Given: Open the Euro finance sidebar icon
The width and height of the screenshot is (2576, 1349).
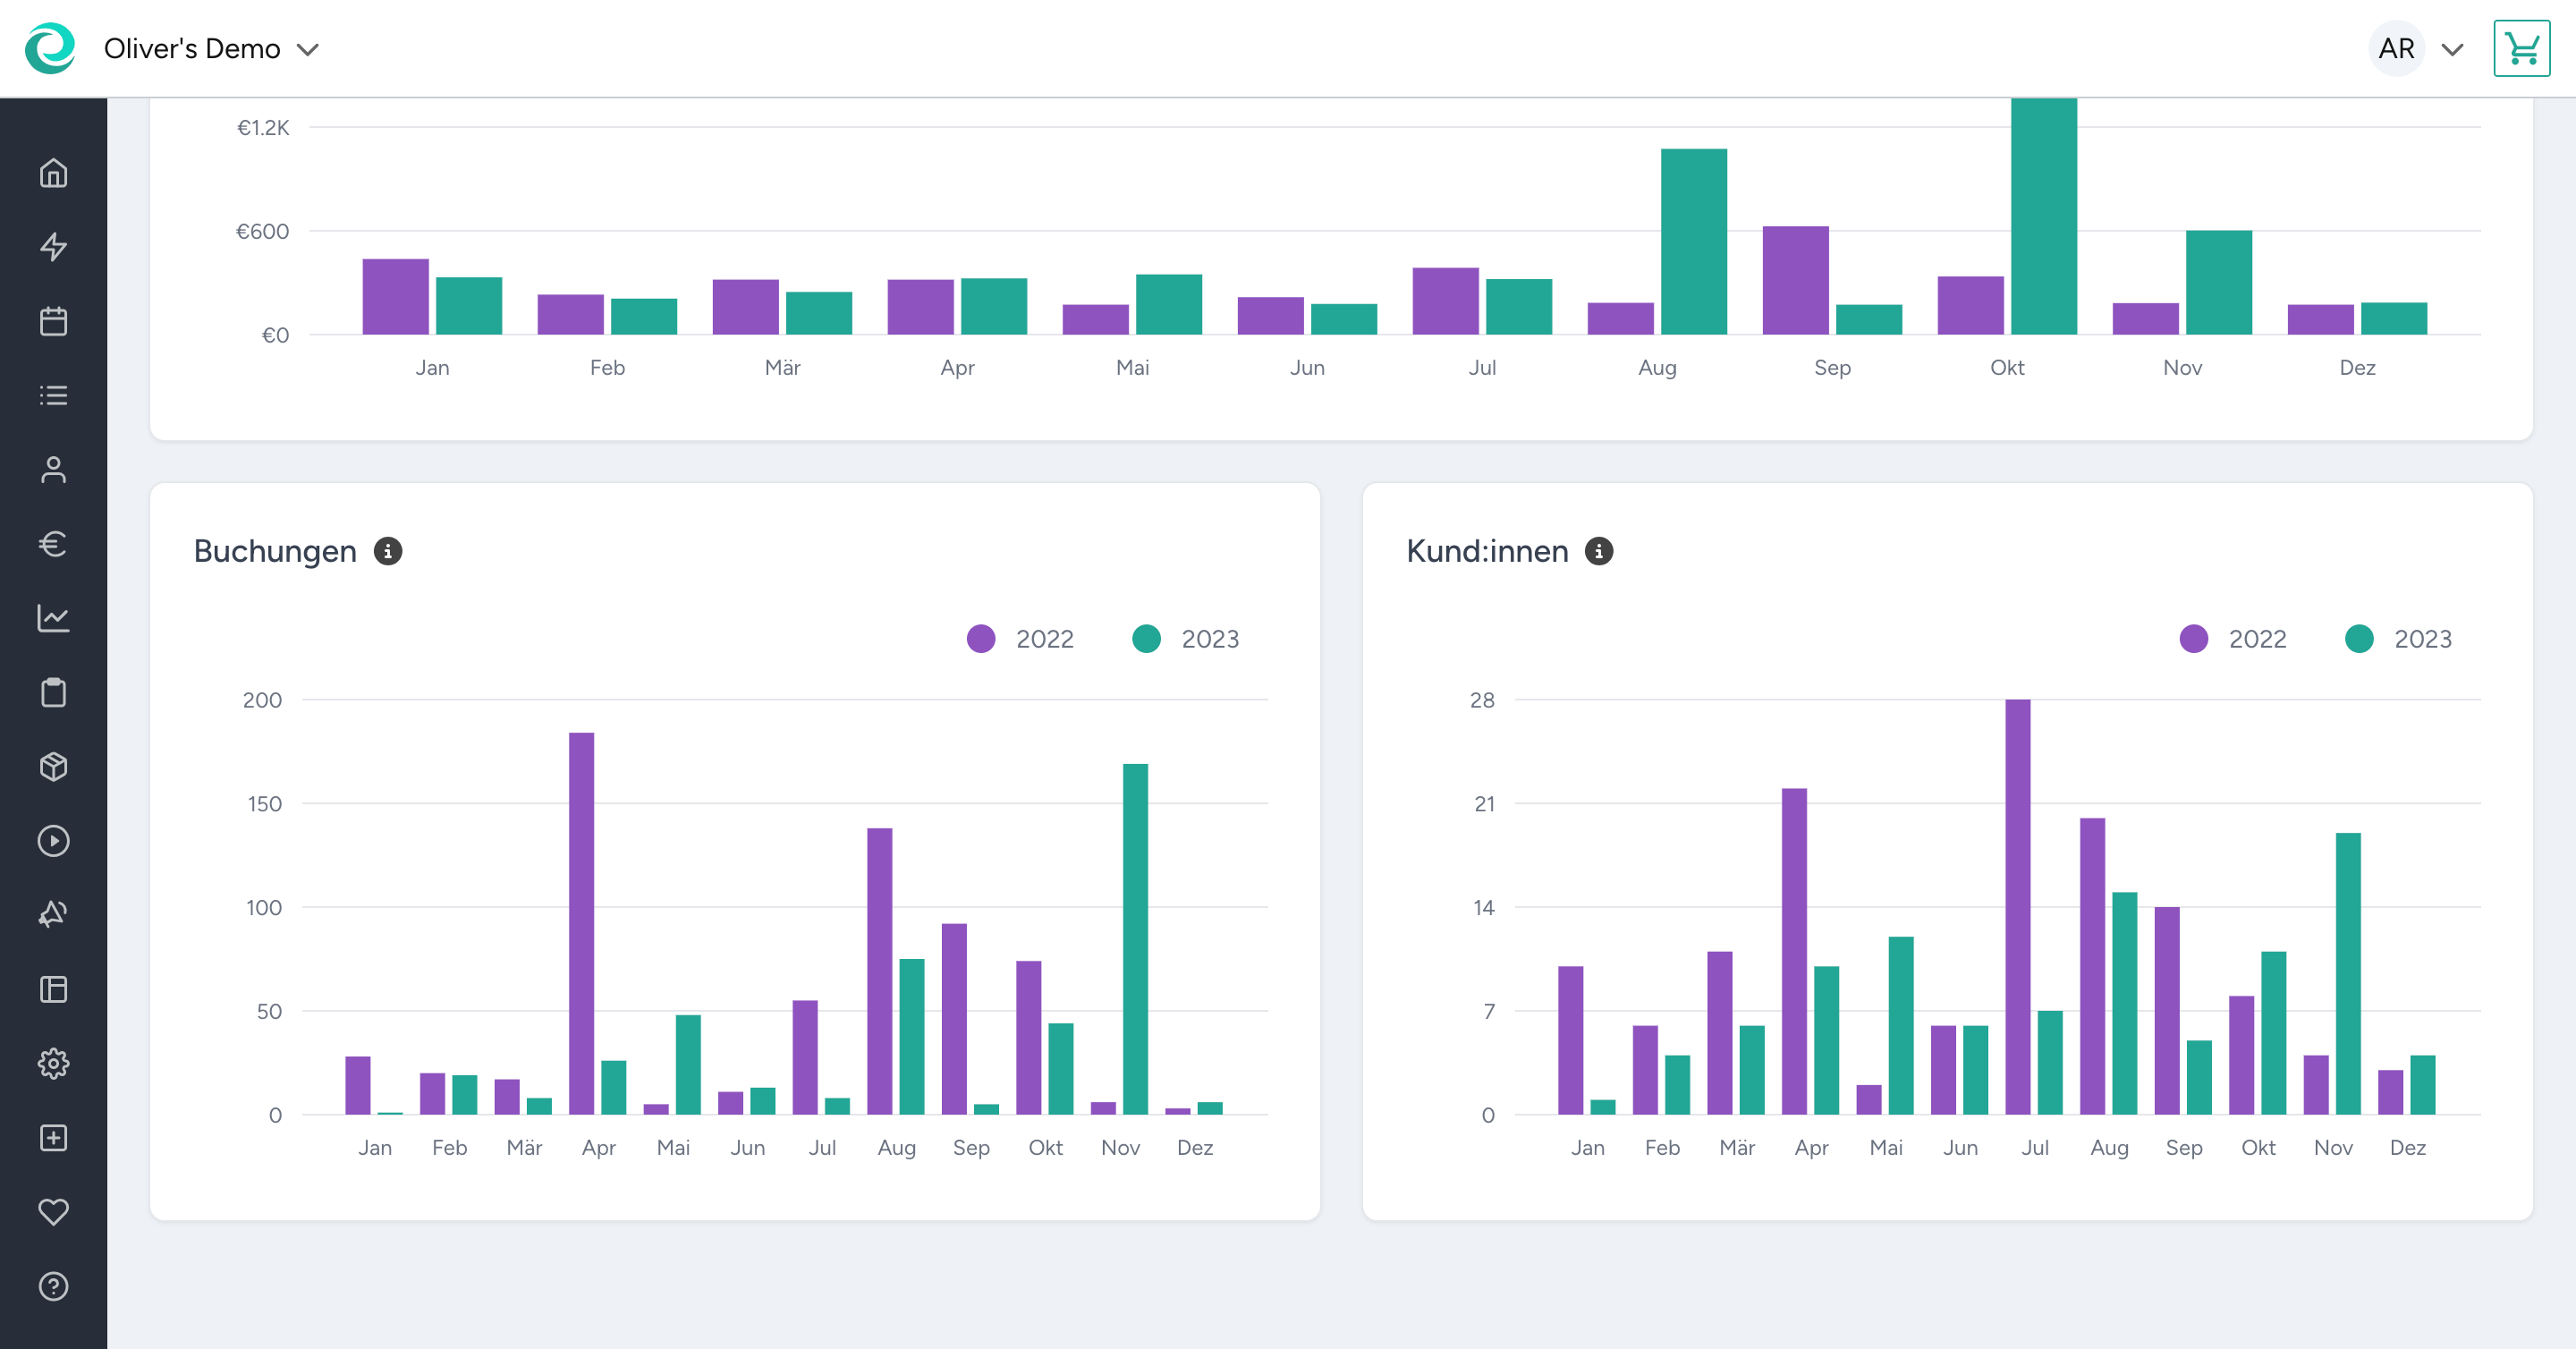Looking at the screenshot, I should 53,544.
